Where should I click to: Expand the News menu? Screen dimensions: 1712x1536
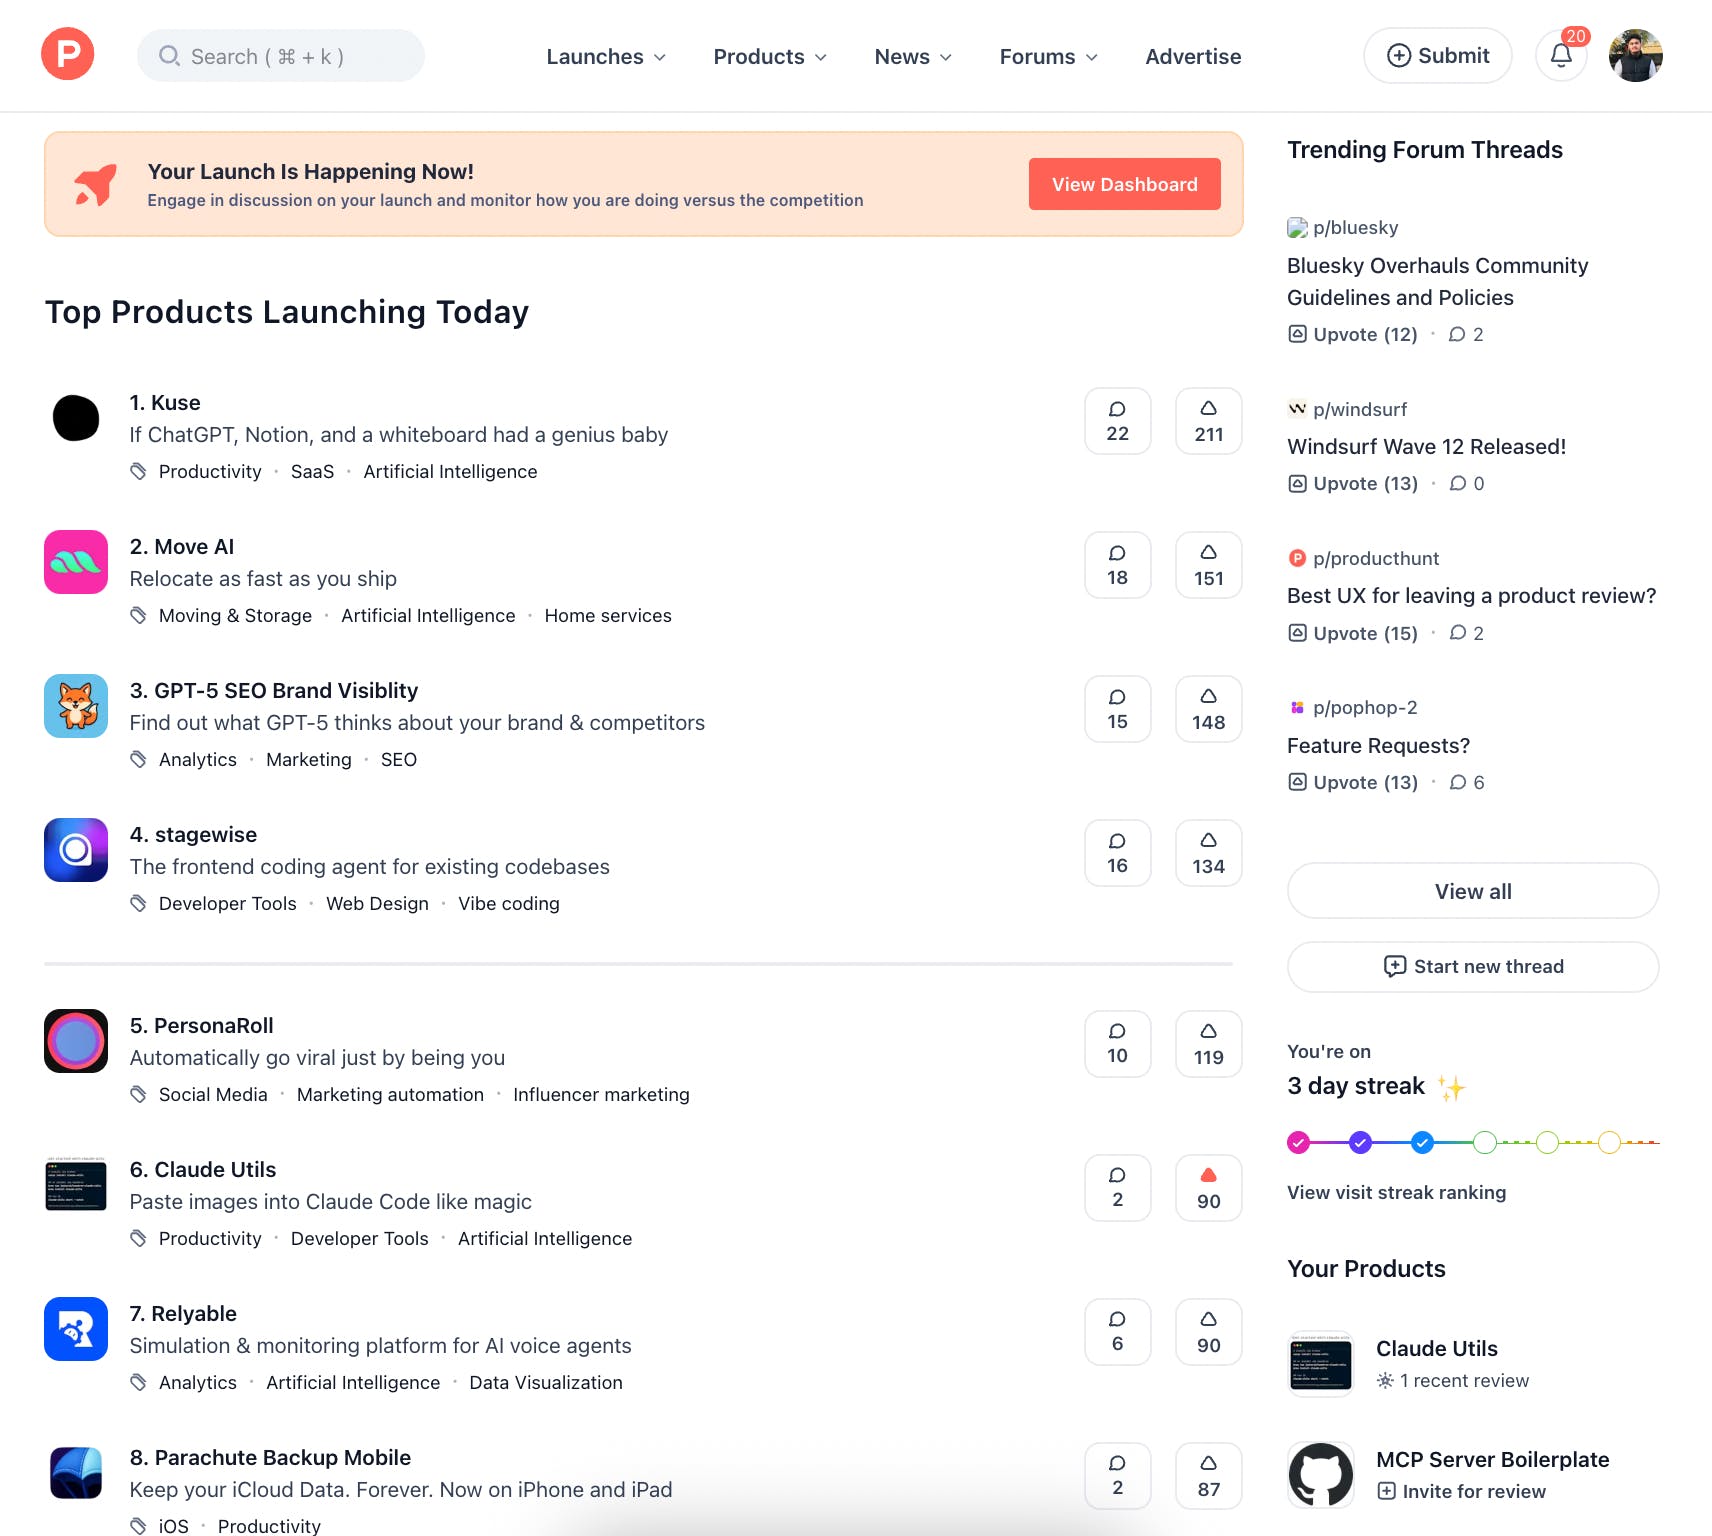point(913,56)
